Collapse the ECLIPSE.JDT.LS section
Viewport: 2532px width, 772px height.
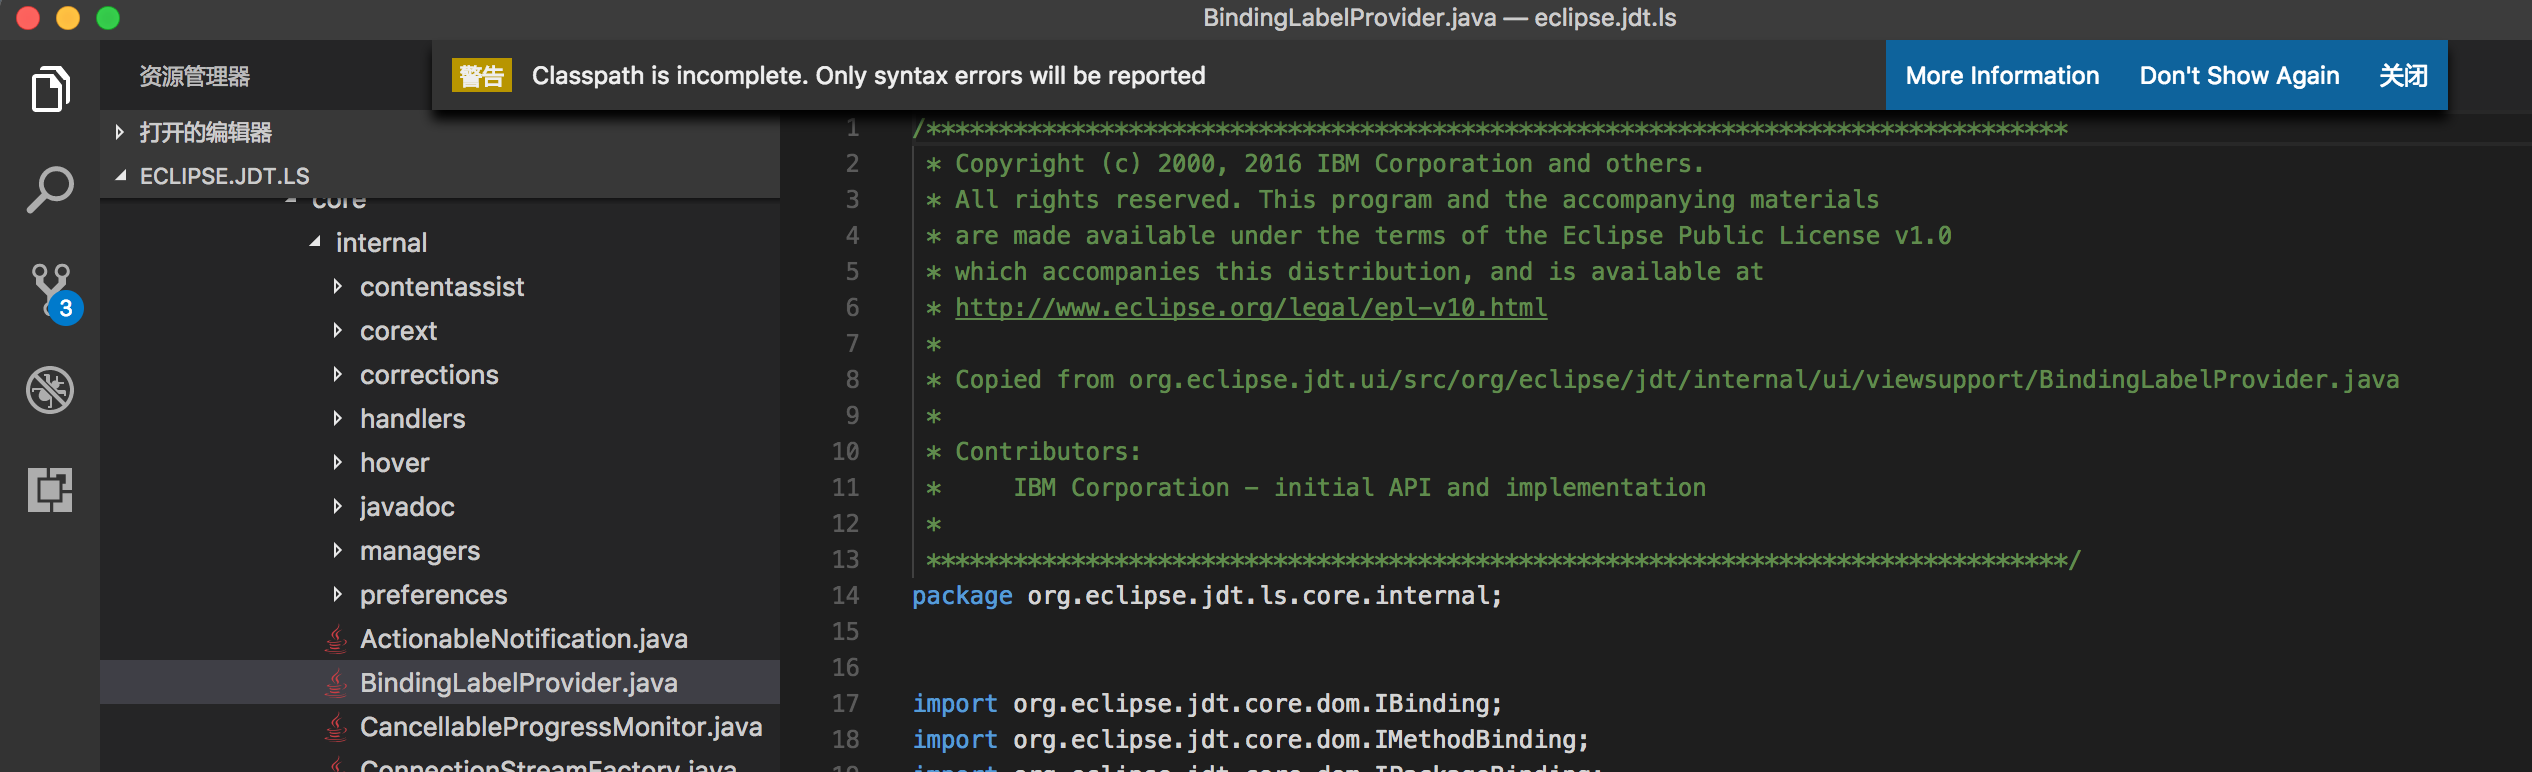coord(121,176)
